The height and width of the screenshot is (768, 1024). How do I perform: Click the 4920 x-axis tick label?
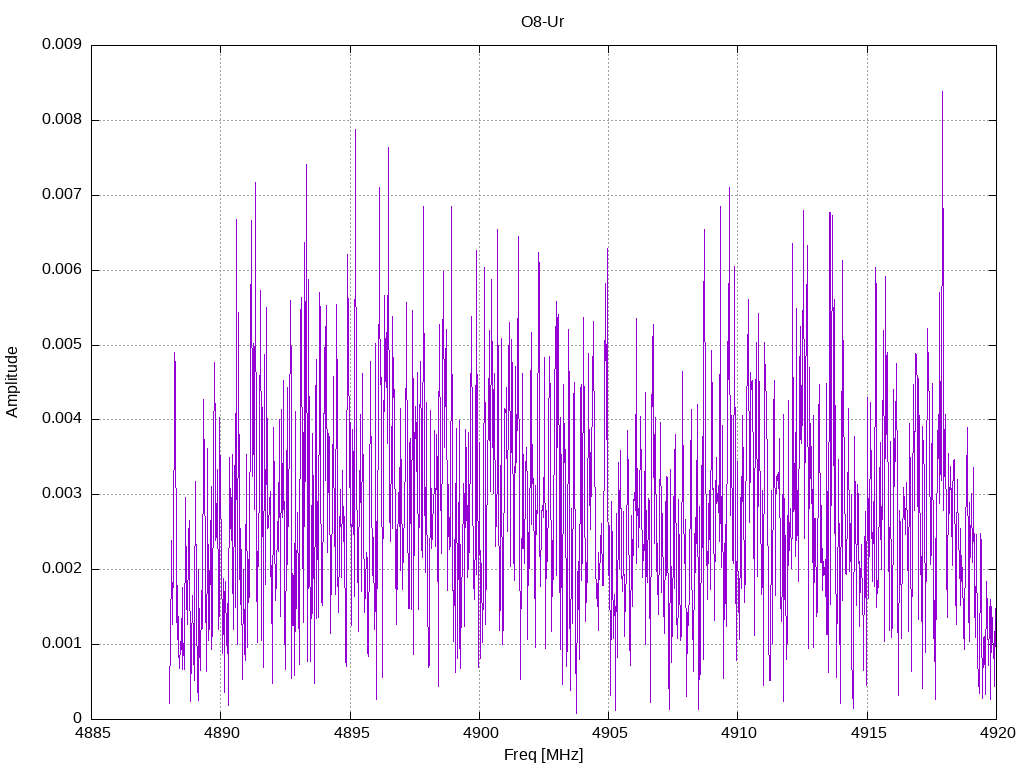click(x=997, y=733)
